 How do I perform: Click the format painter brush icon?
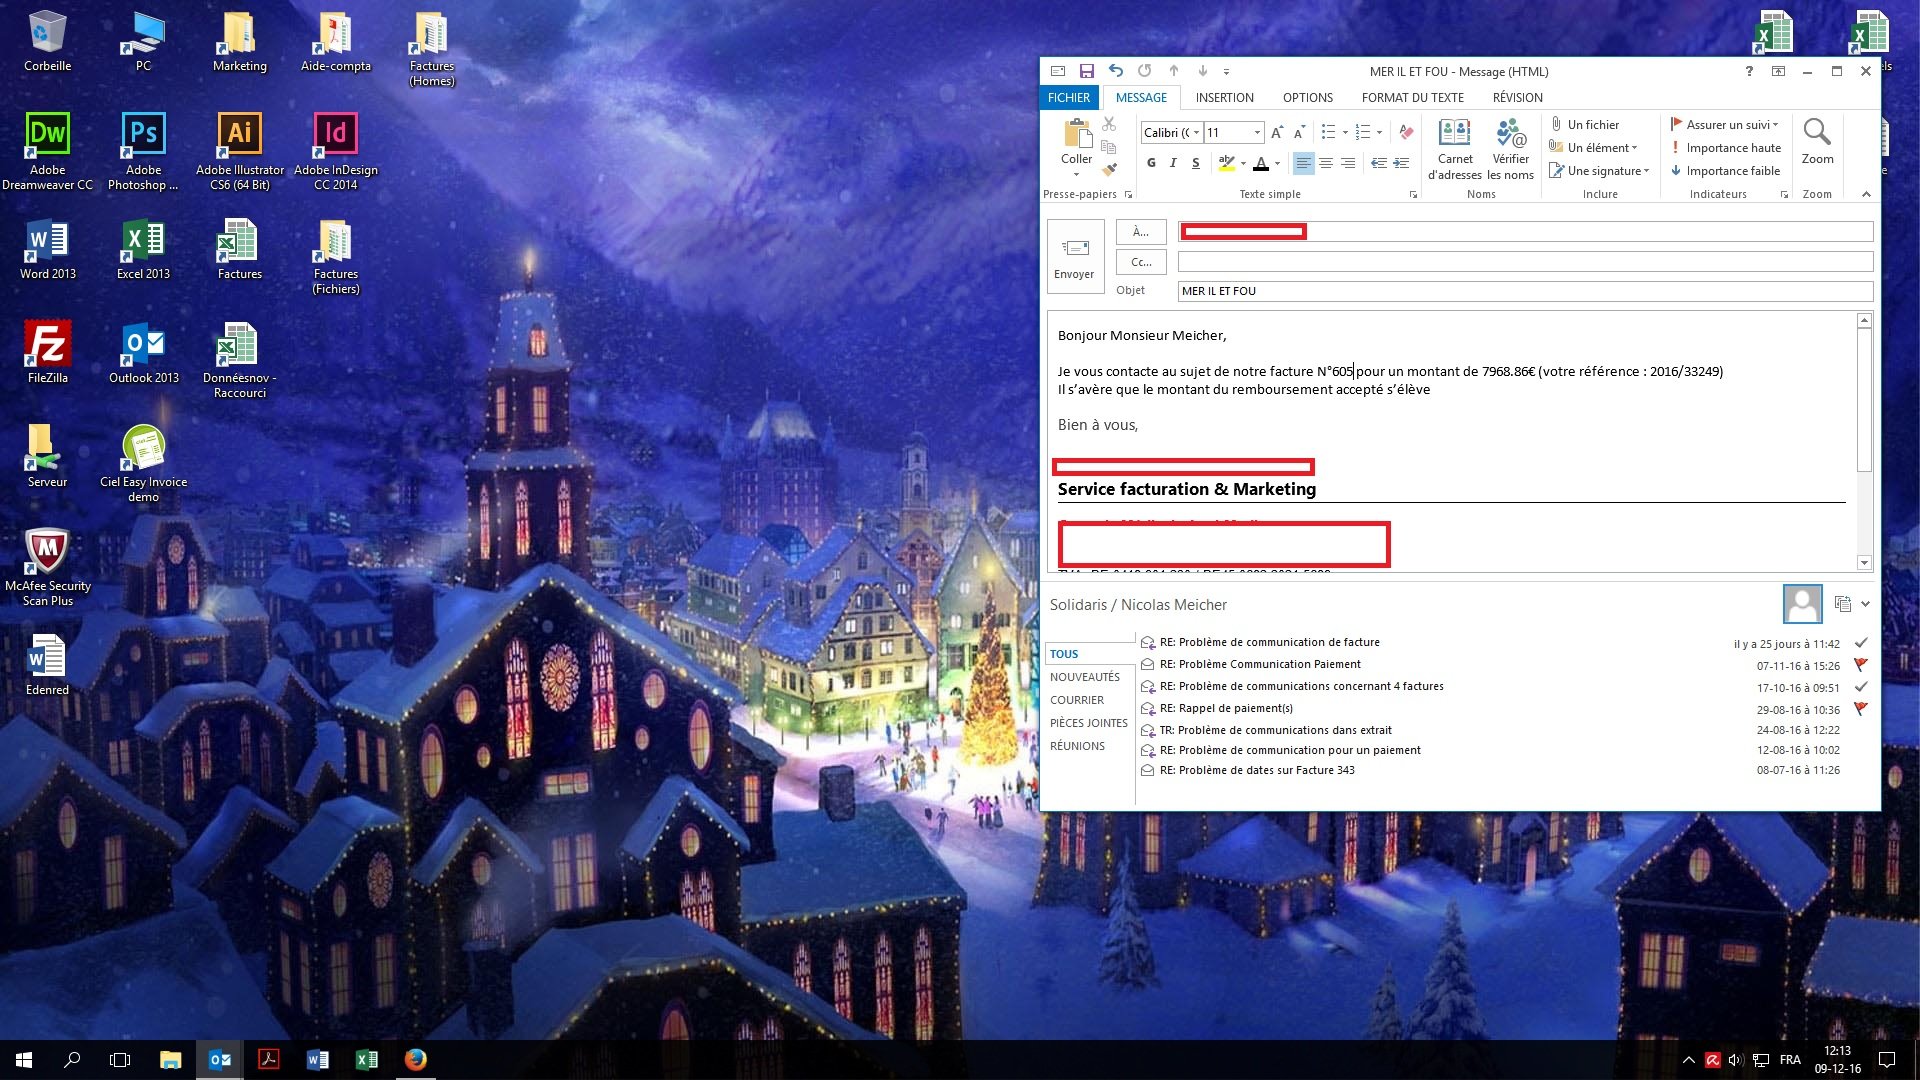click(1109, 169)
